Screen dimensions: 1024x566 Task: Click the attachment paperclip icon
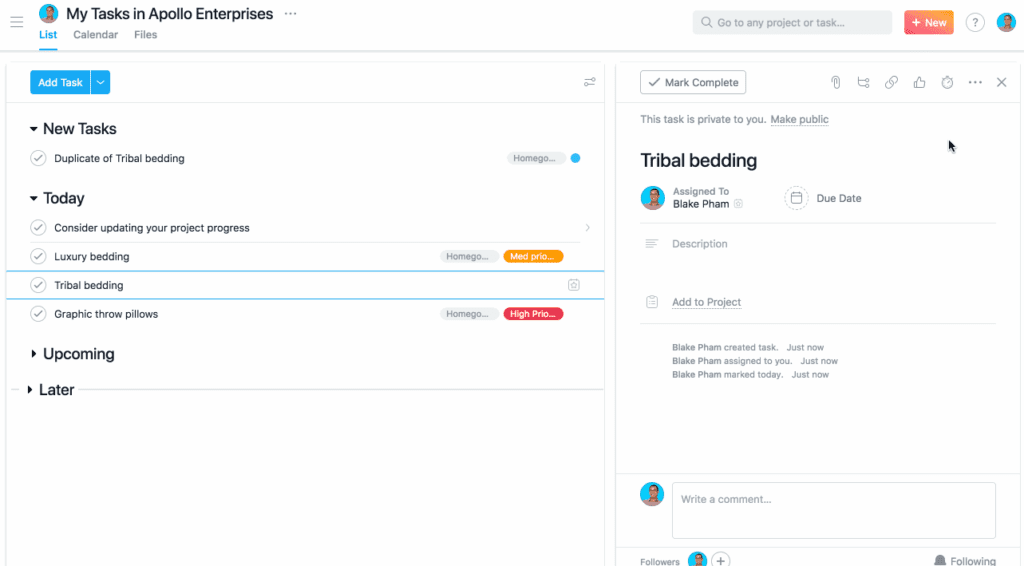[x=835, y=83]
